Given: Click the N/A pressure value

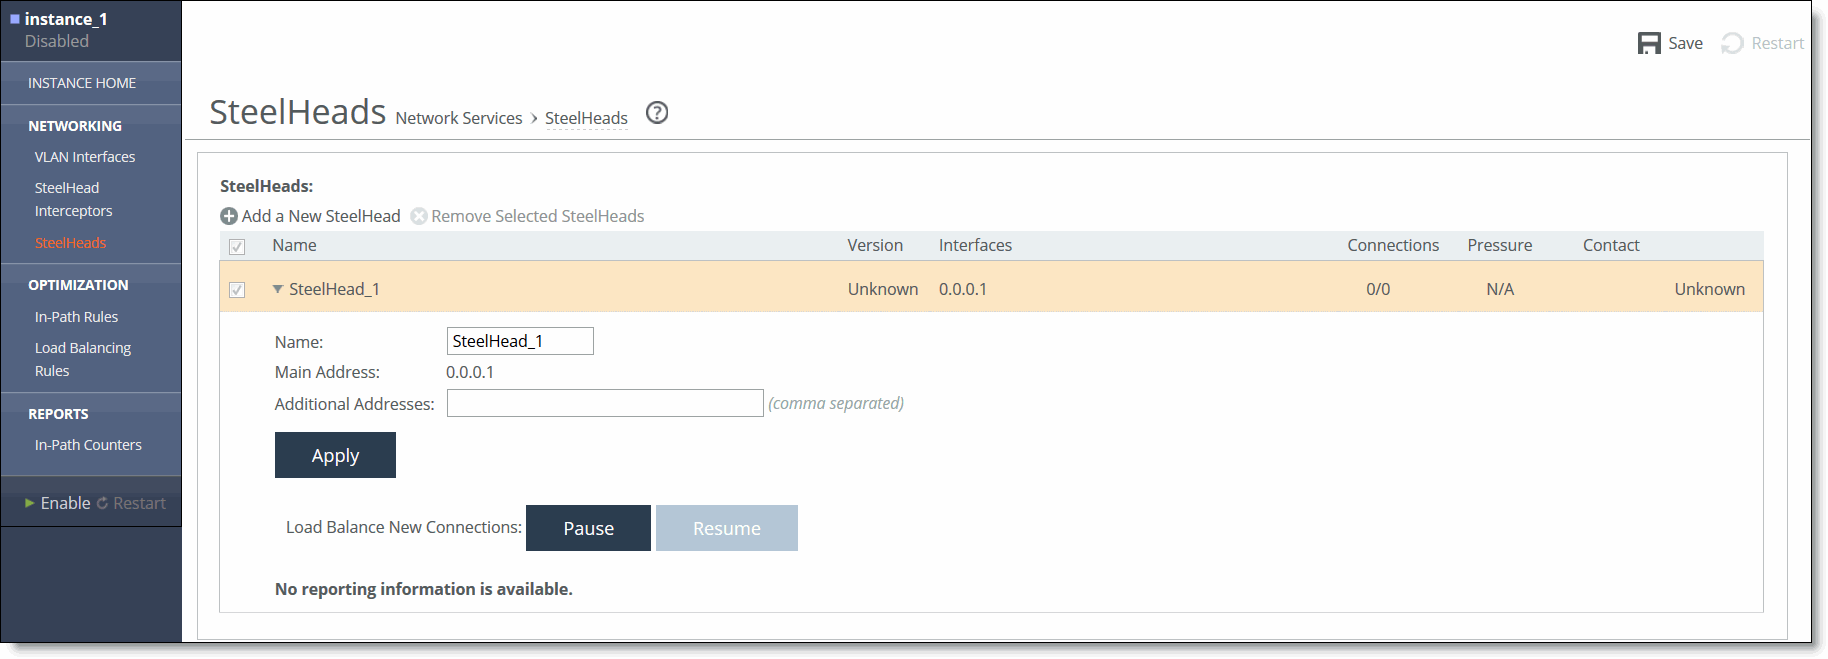Looking at the screenshot, I should click(x=1500, y=289).
